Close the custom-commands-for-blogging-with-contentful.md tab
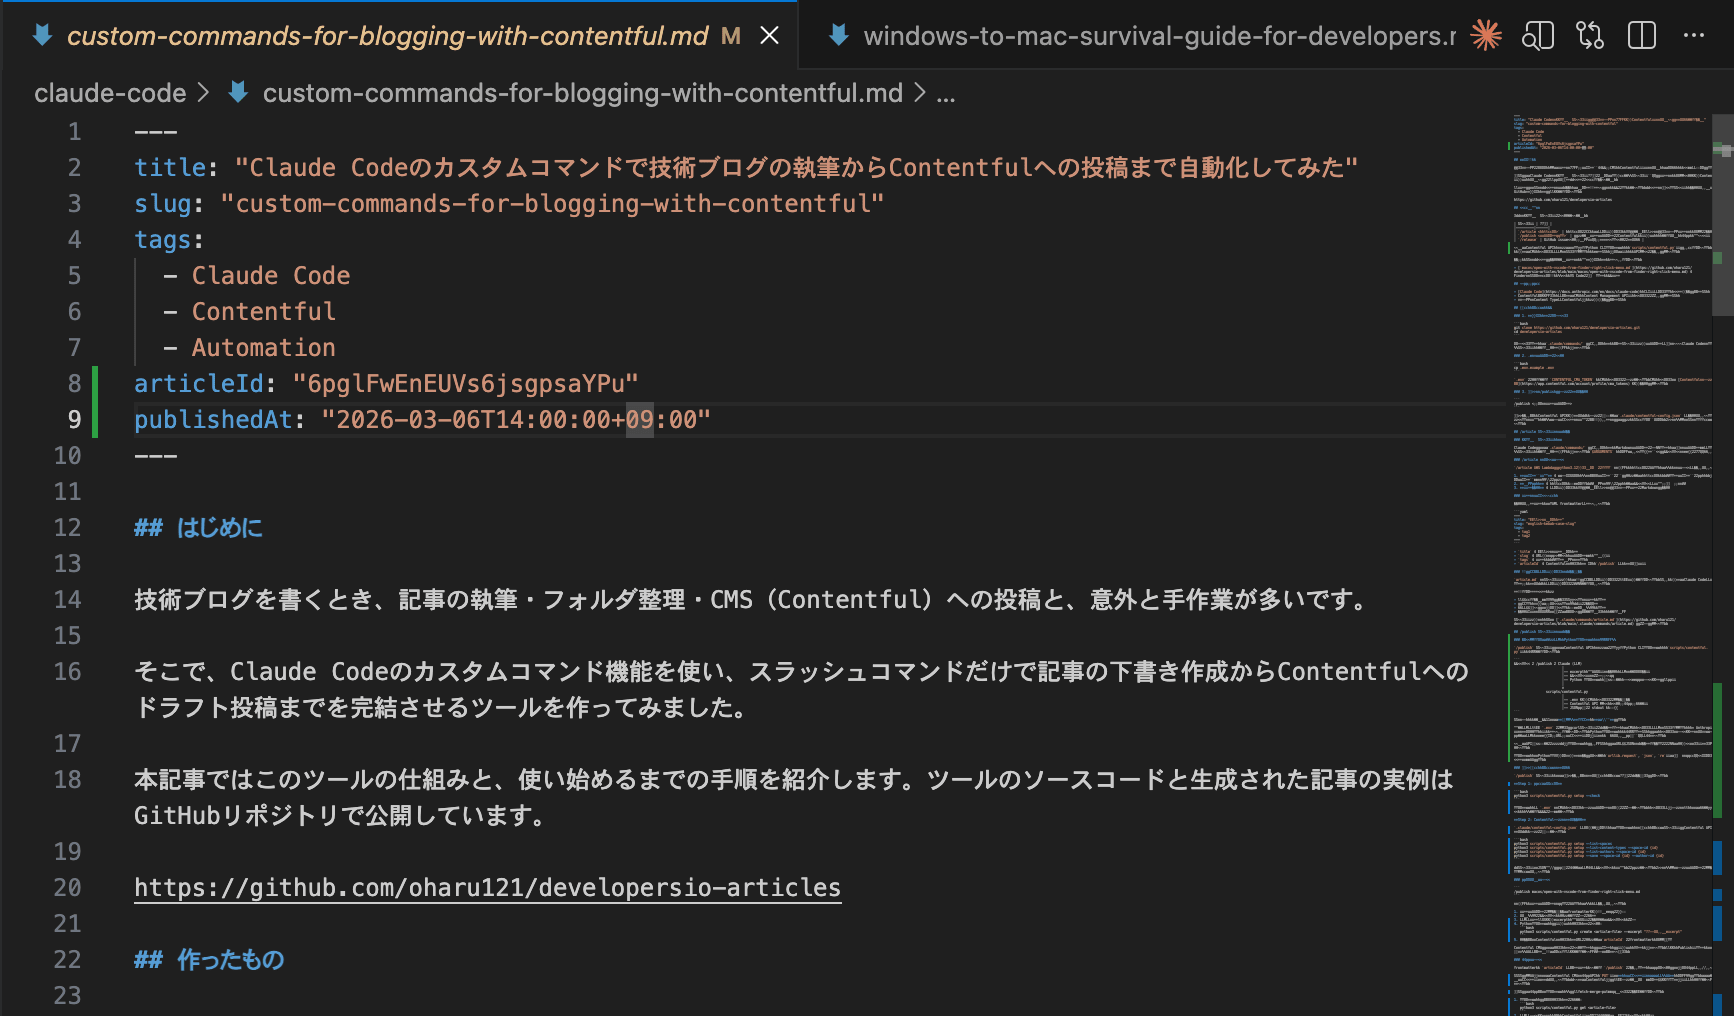The height and width of the screenshot is (1016, 1734). click(x=769, y=36)
